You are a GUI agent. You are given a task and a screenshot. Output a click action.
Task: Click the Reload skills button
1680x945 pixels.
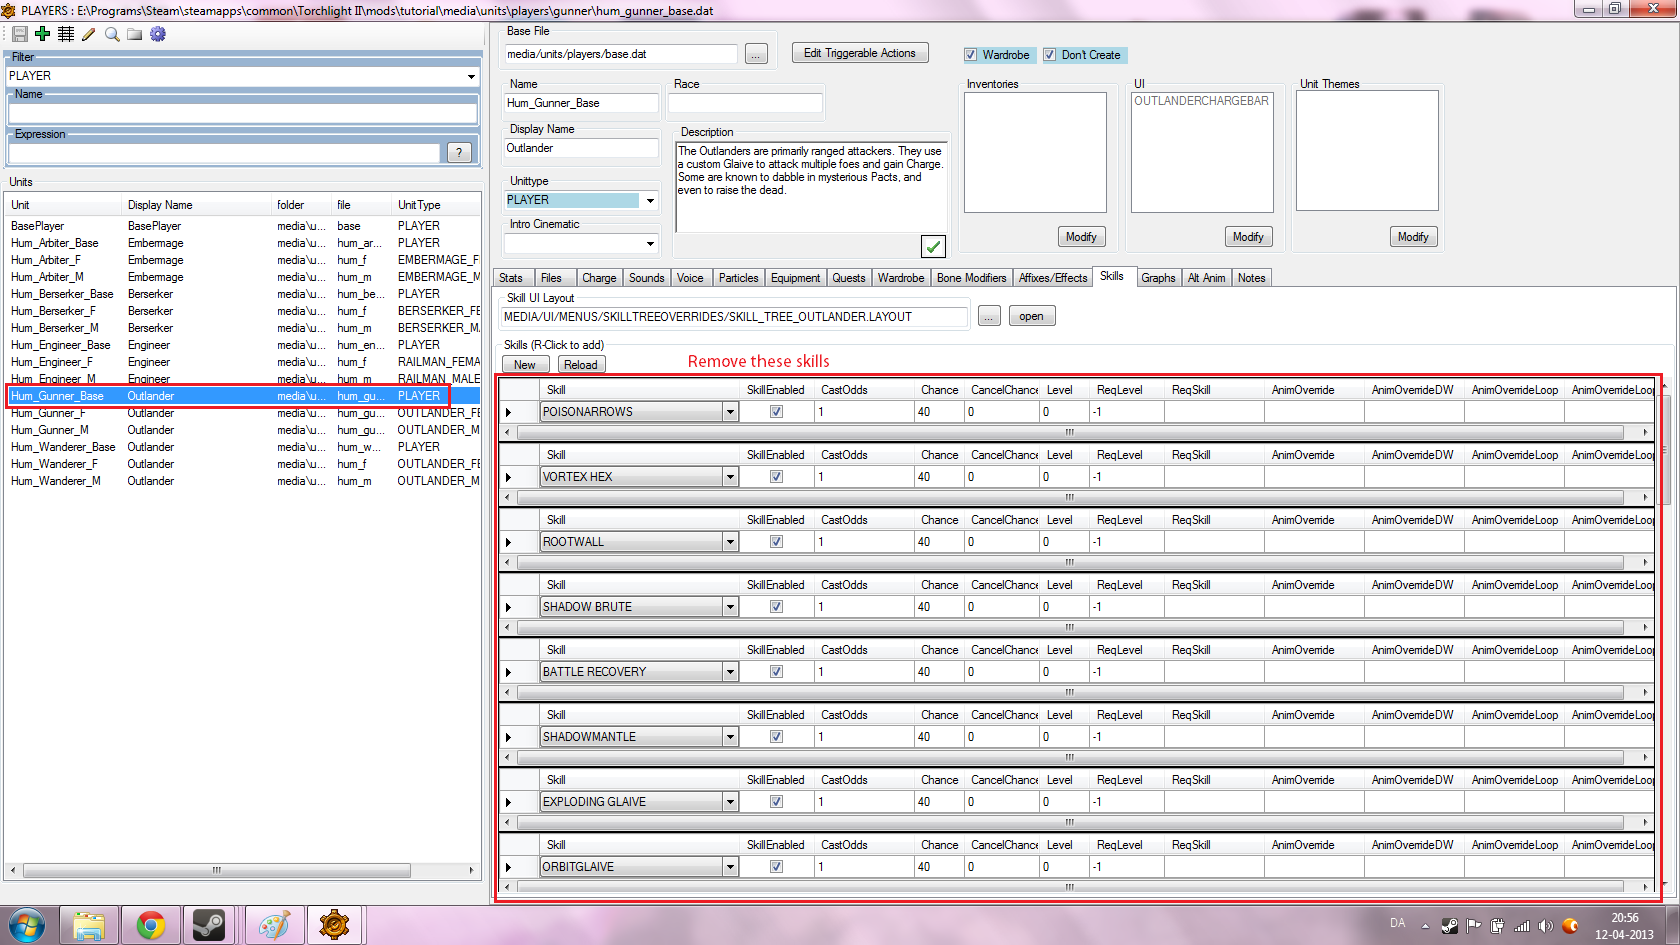click(581, 365)
